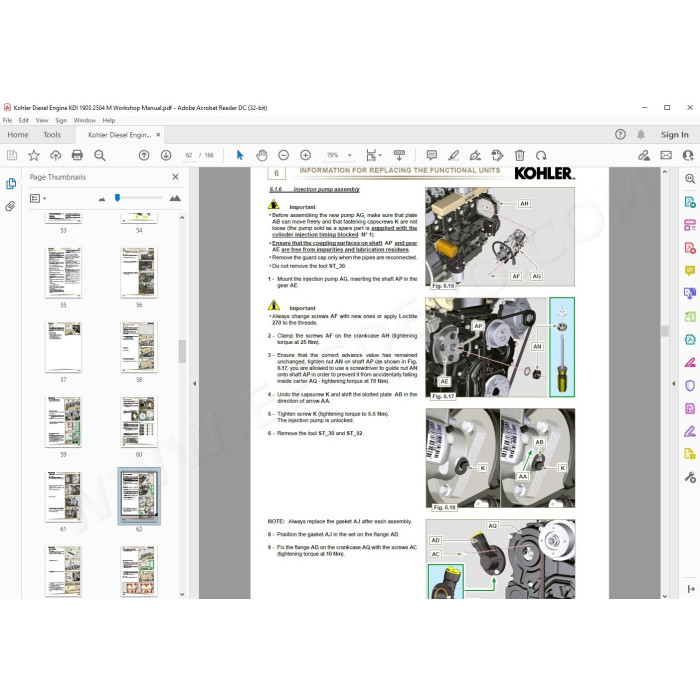Click the cloud upload icon
700x700 pixels.
point(56,155)
